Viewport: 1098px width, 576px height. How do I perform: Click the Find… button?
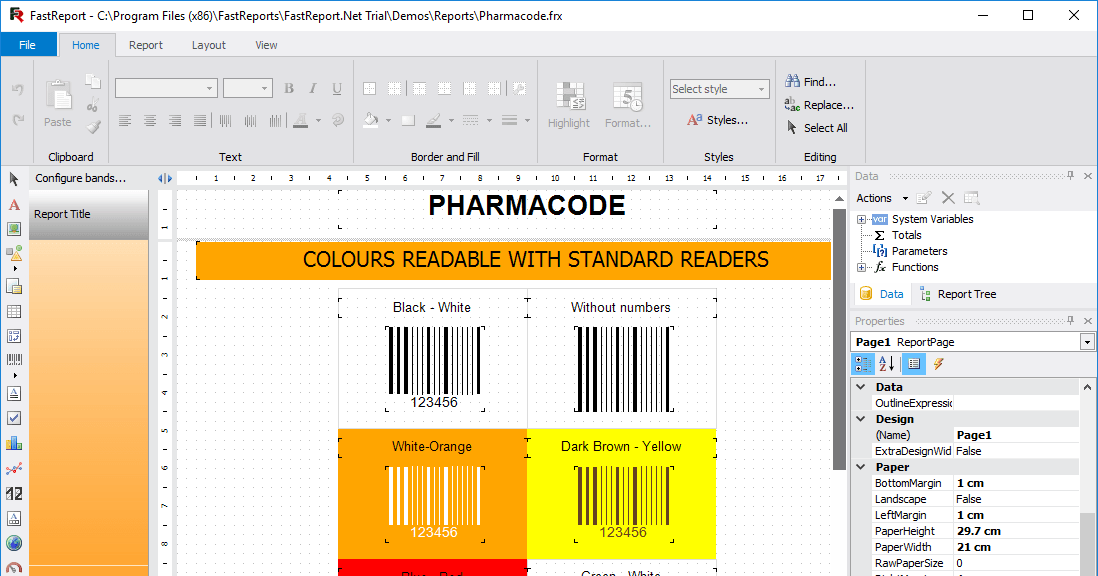point(811,82)
